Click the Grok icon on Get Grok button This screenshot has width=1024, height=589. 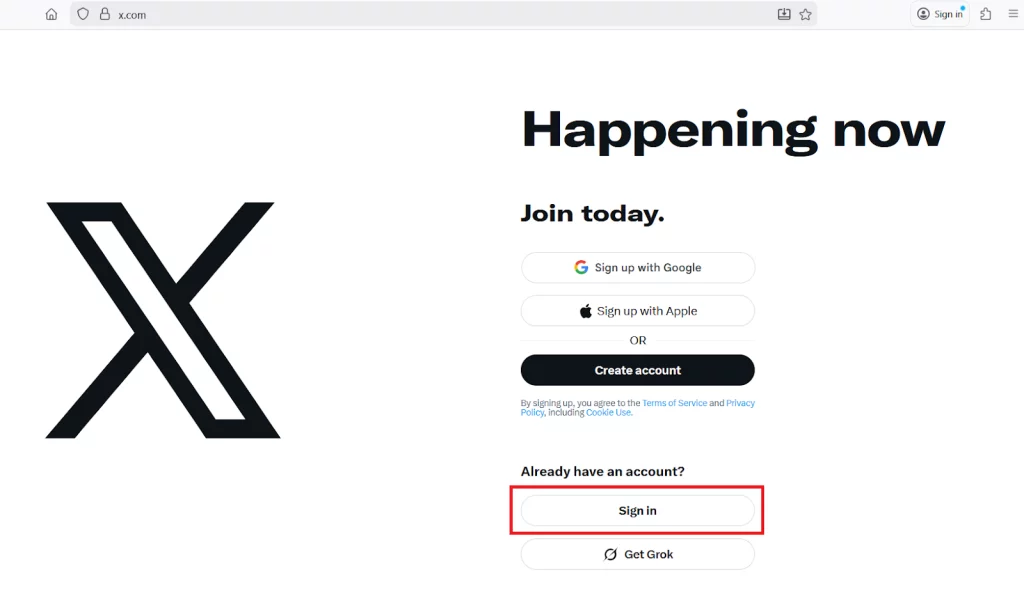[x=610, y=553]
